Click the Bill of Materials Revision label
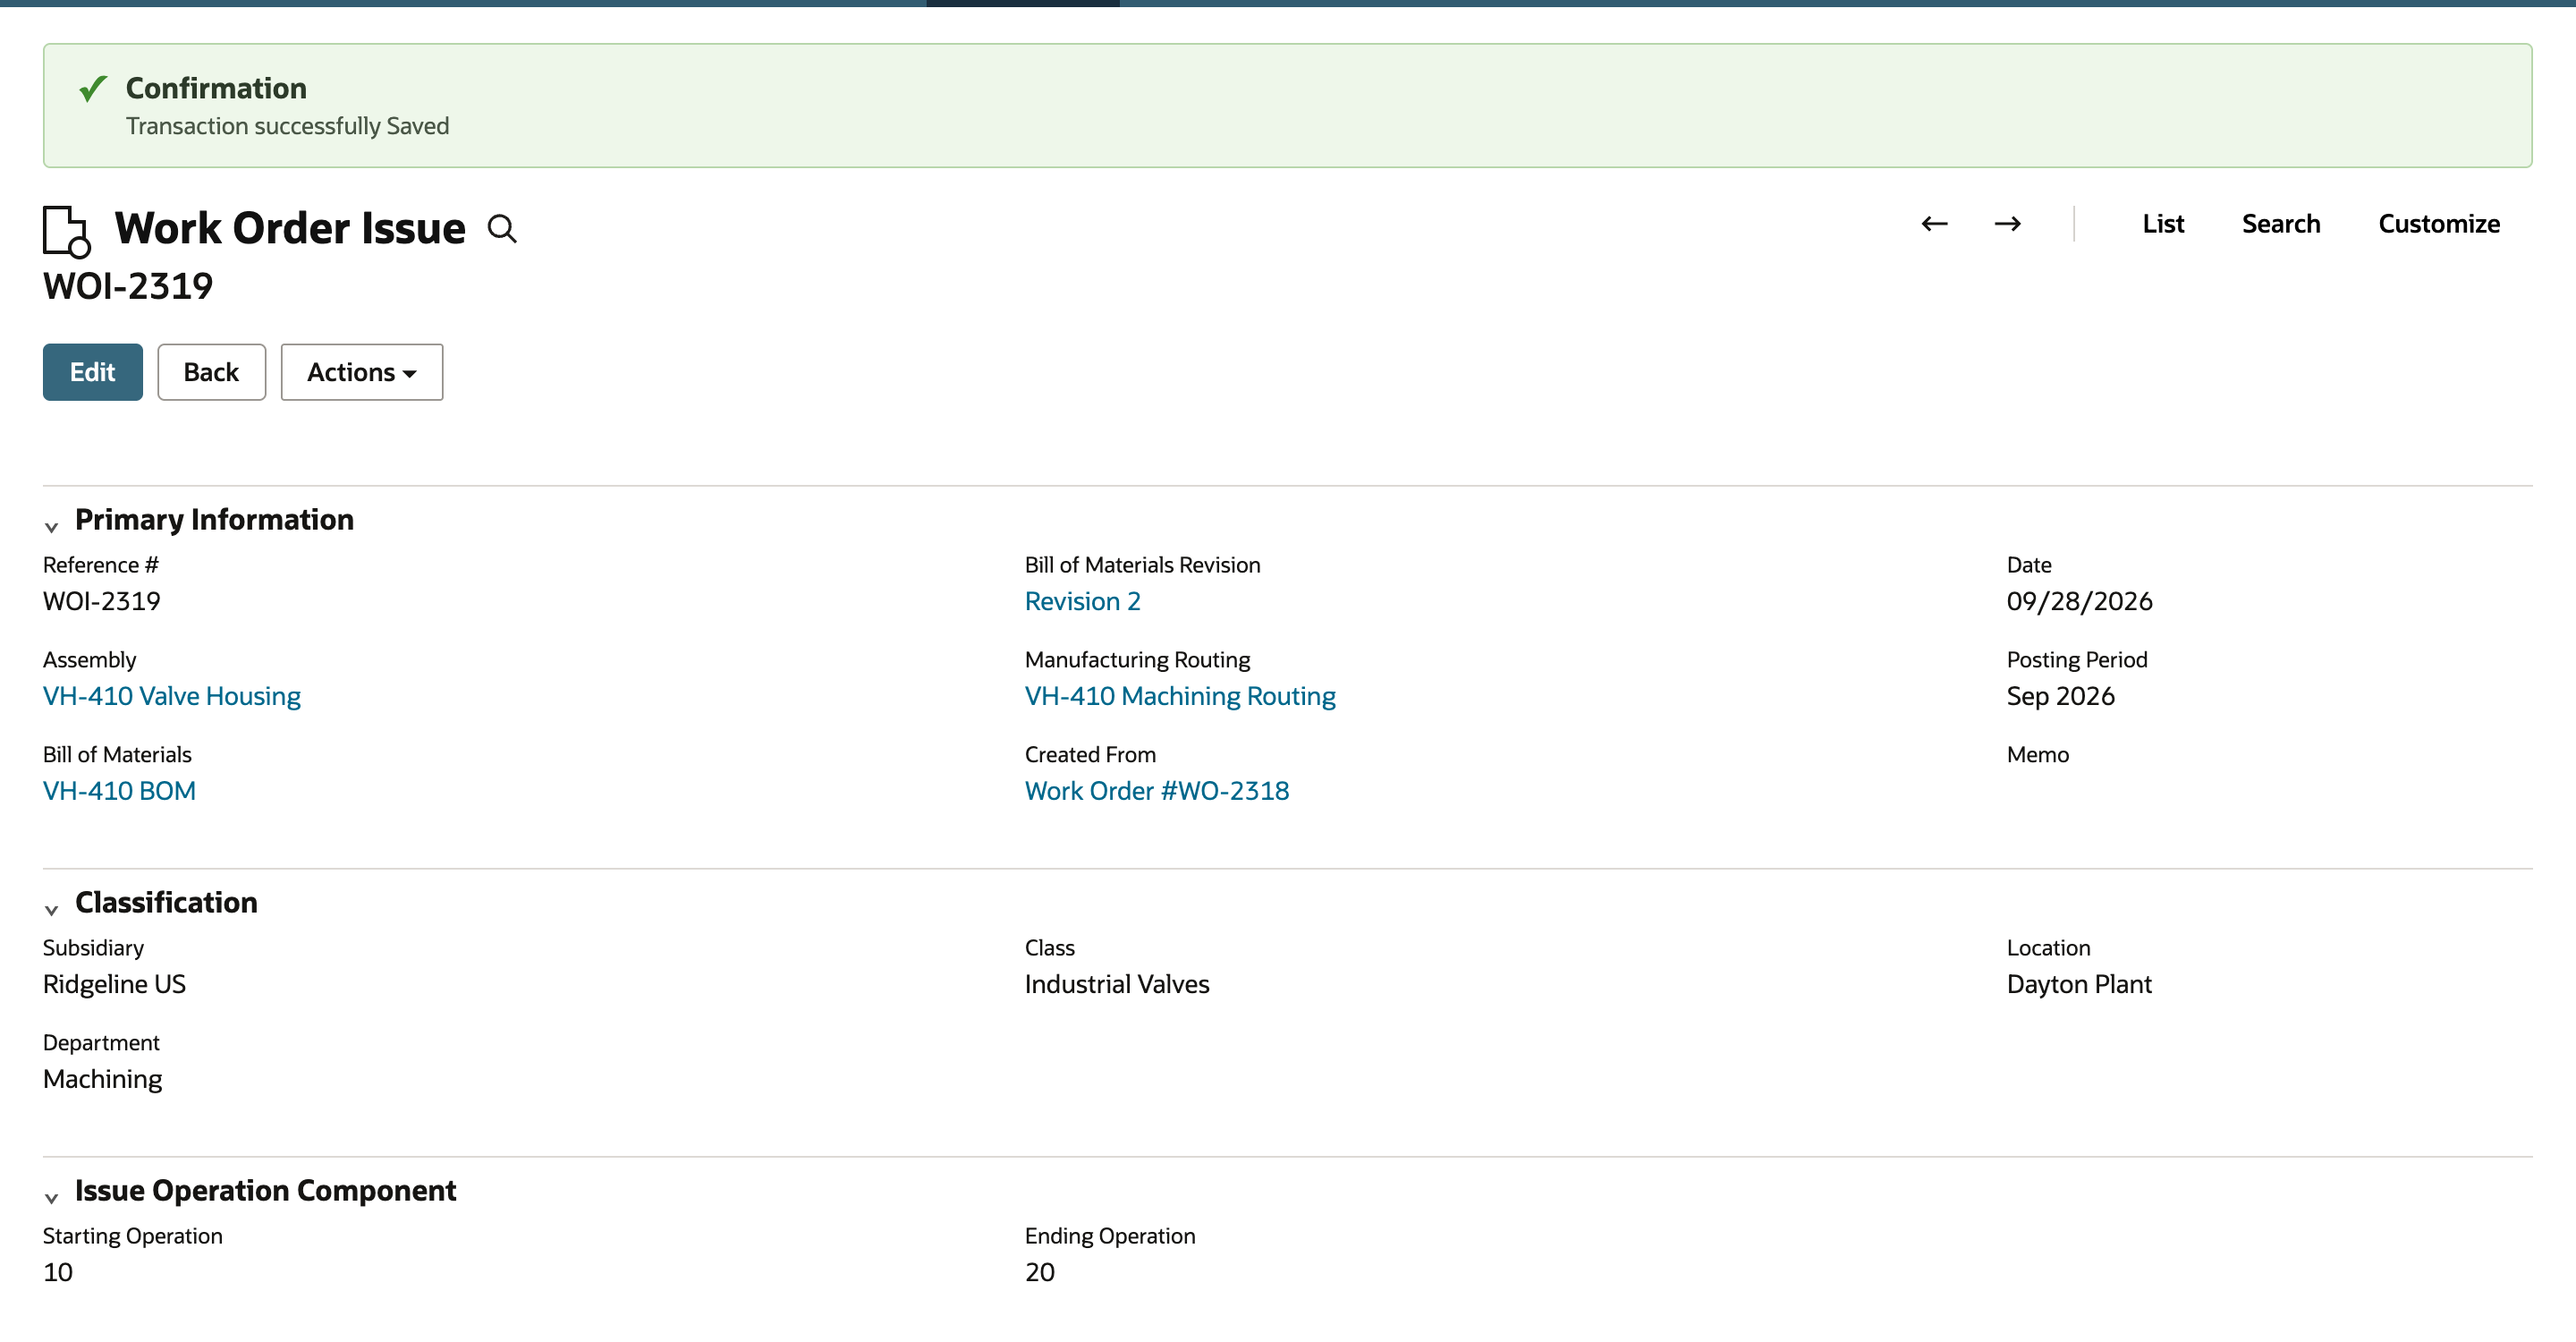This screenshot has width=2576, height=1342. click(x=1142, y=565)
